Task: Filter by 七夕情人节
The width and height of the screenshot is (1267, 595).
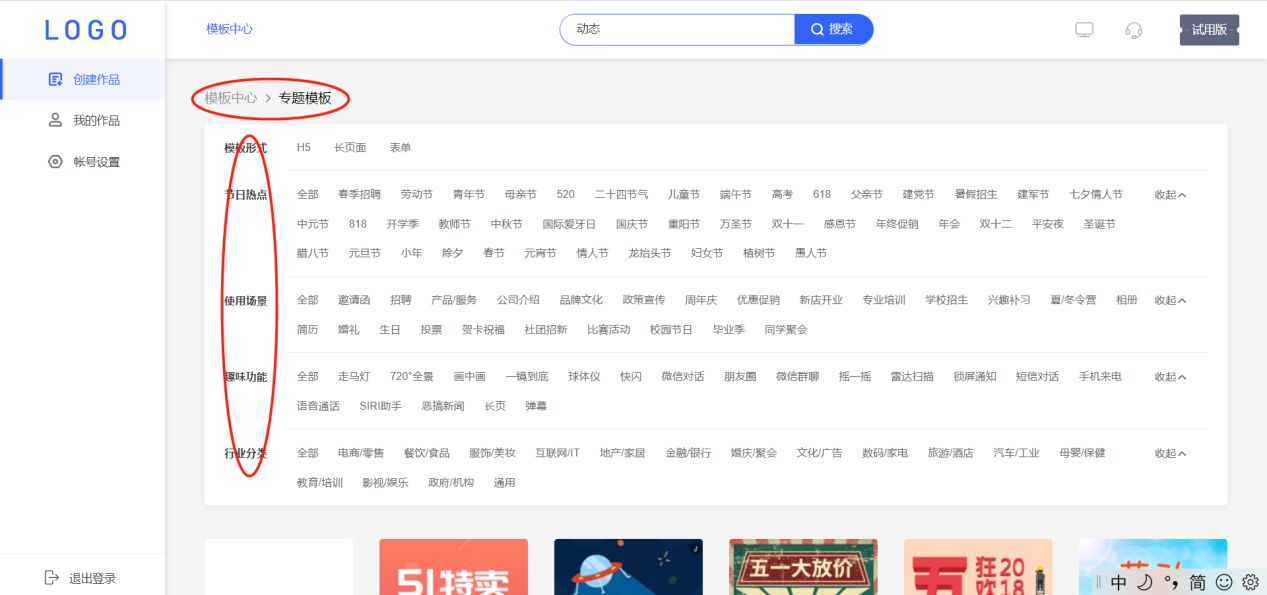Action: [x=1096, y=195]
